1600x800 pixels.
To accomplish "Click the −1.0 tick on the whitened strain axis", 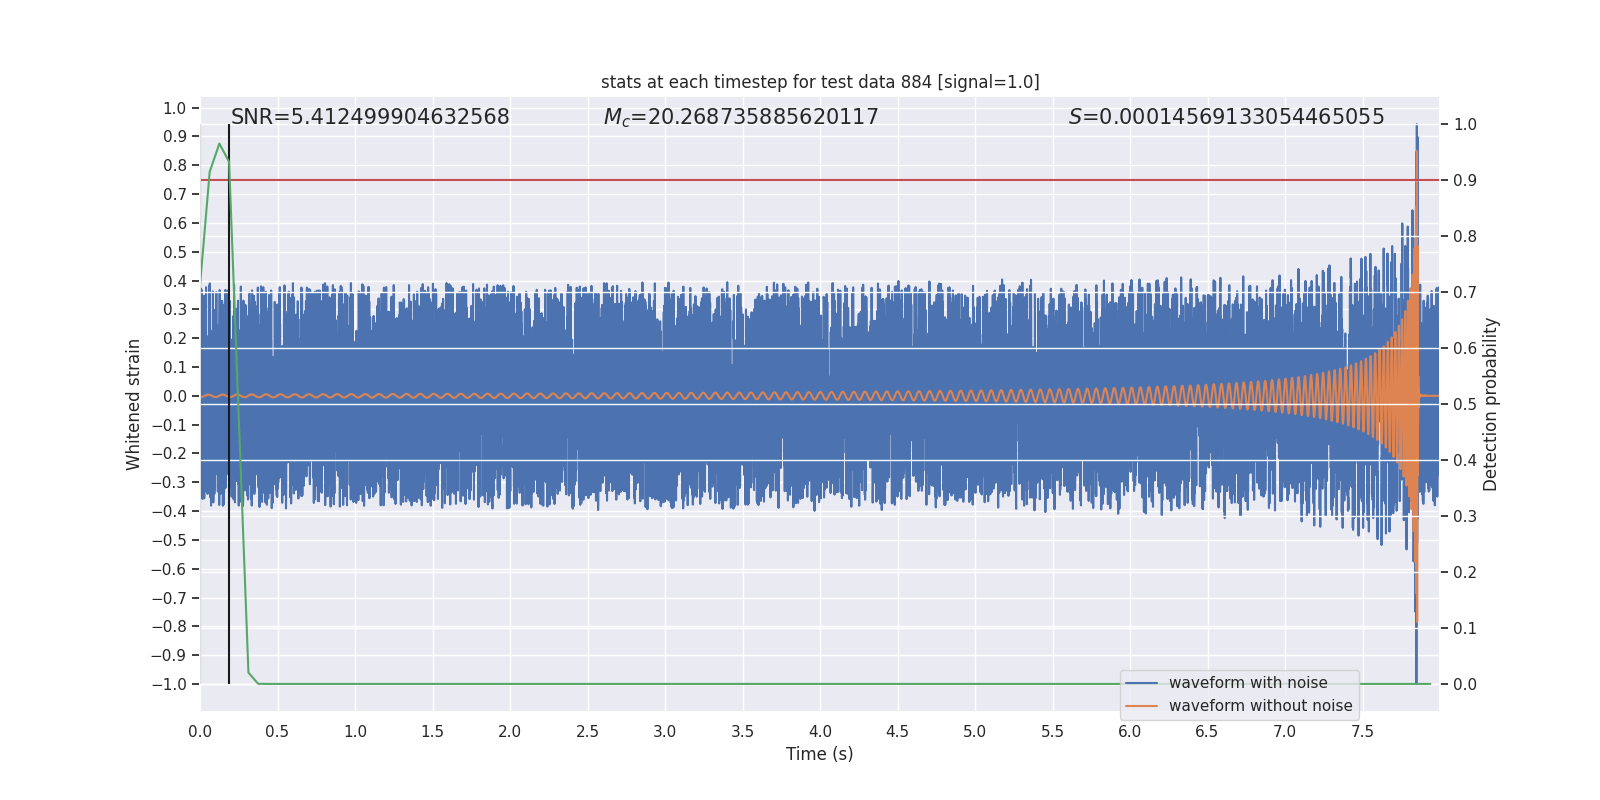I will 169,684.
